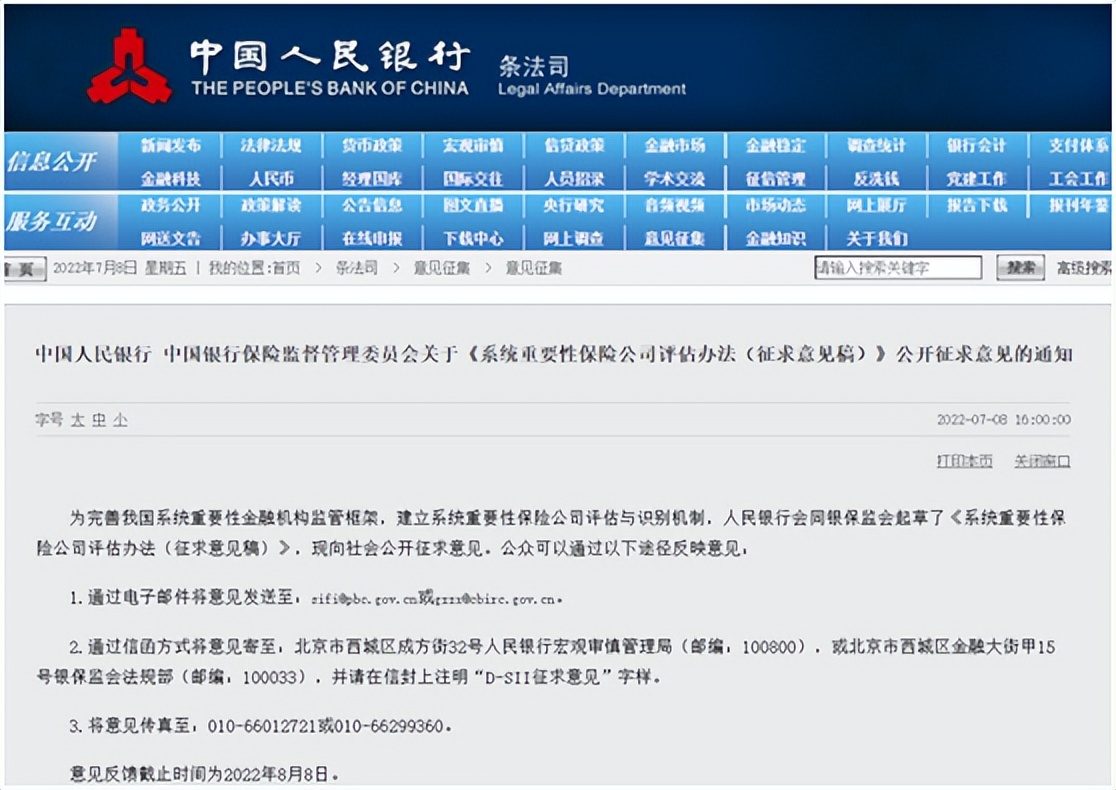Viewport: 1116px width, 790px height.
Task: Set font size to small 小
Action: [120, 420]
